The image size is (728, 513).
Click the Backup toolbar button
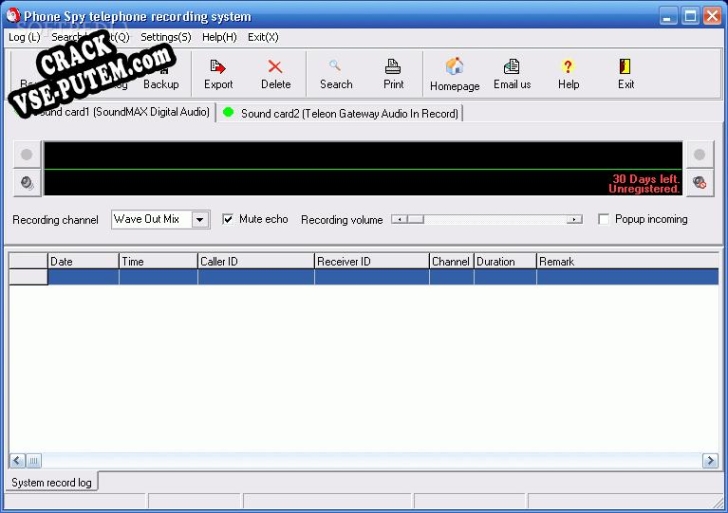coord(161,75)
